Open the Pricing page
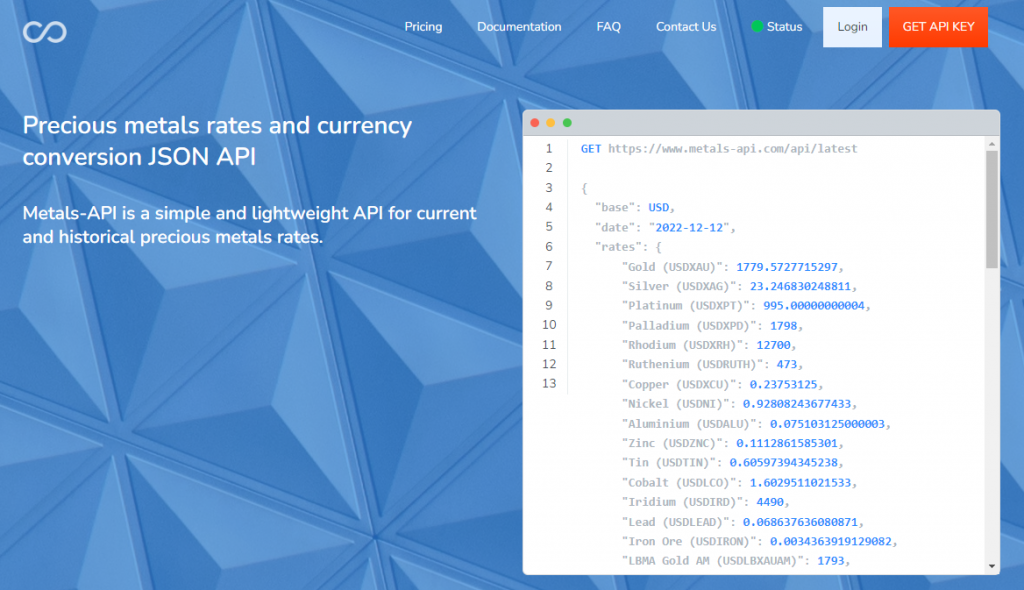This screenshot has width=1024, height=590. tap(423, 27)
